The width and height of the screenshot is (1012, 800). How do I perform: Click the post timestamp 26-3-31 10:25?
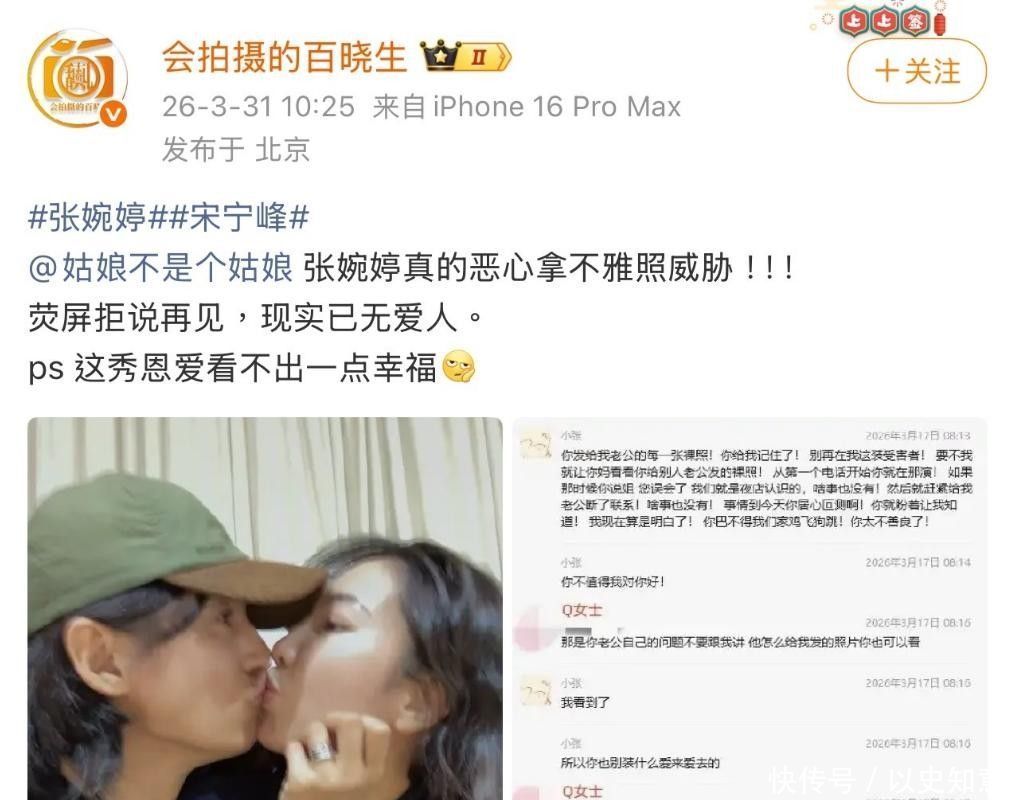coord(258,107)
